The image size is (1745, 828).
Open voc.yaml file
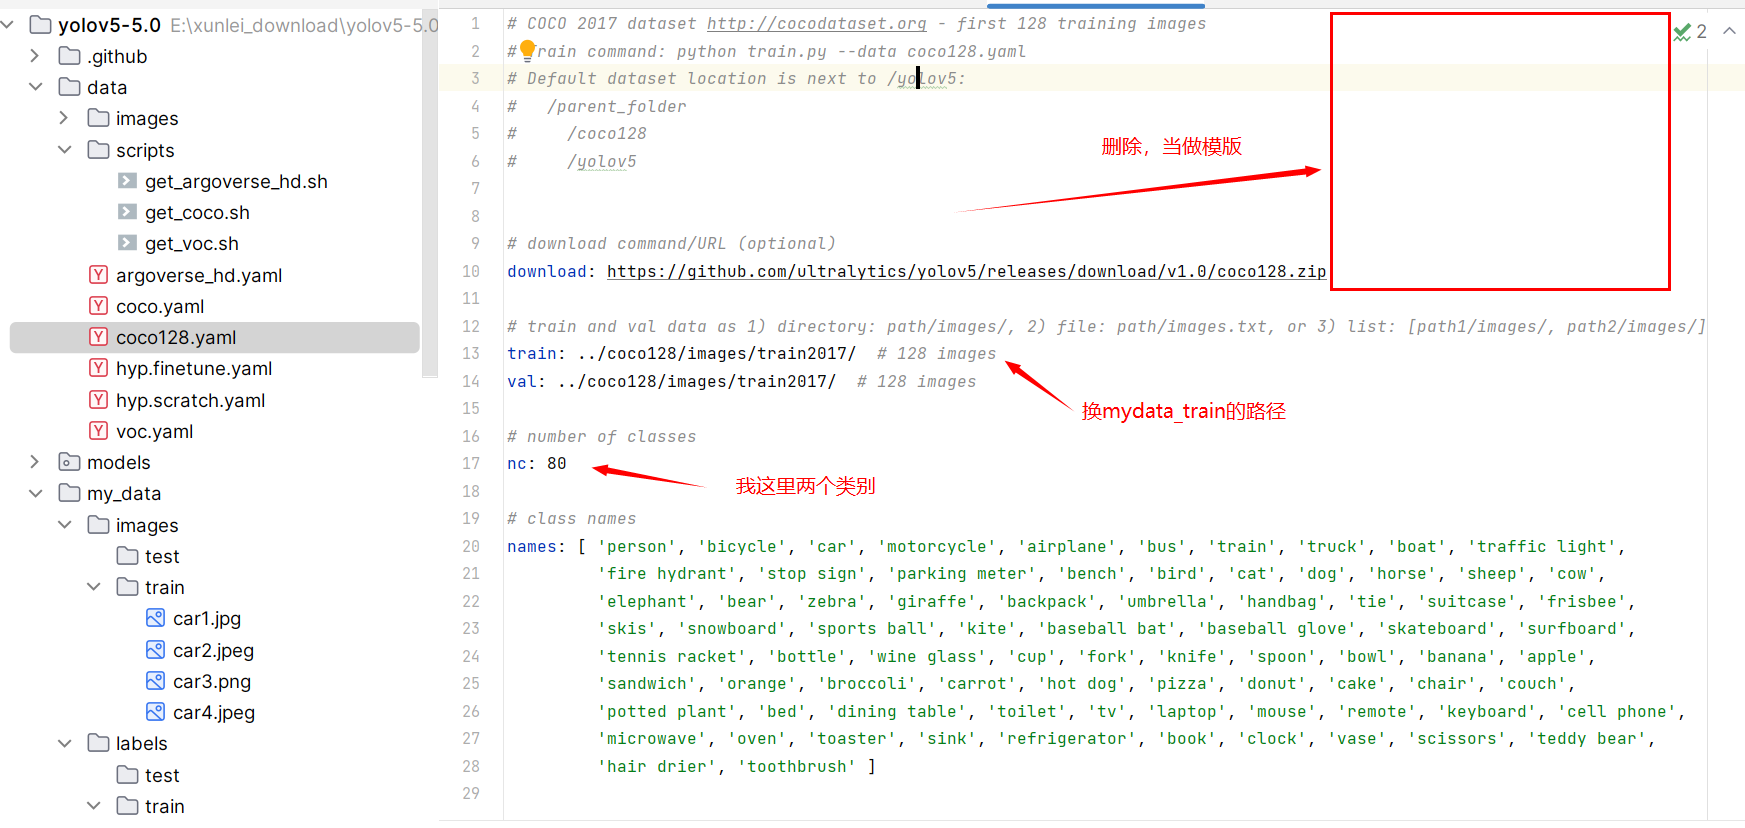click(x=154, y=431)
